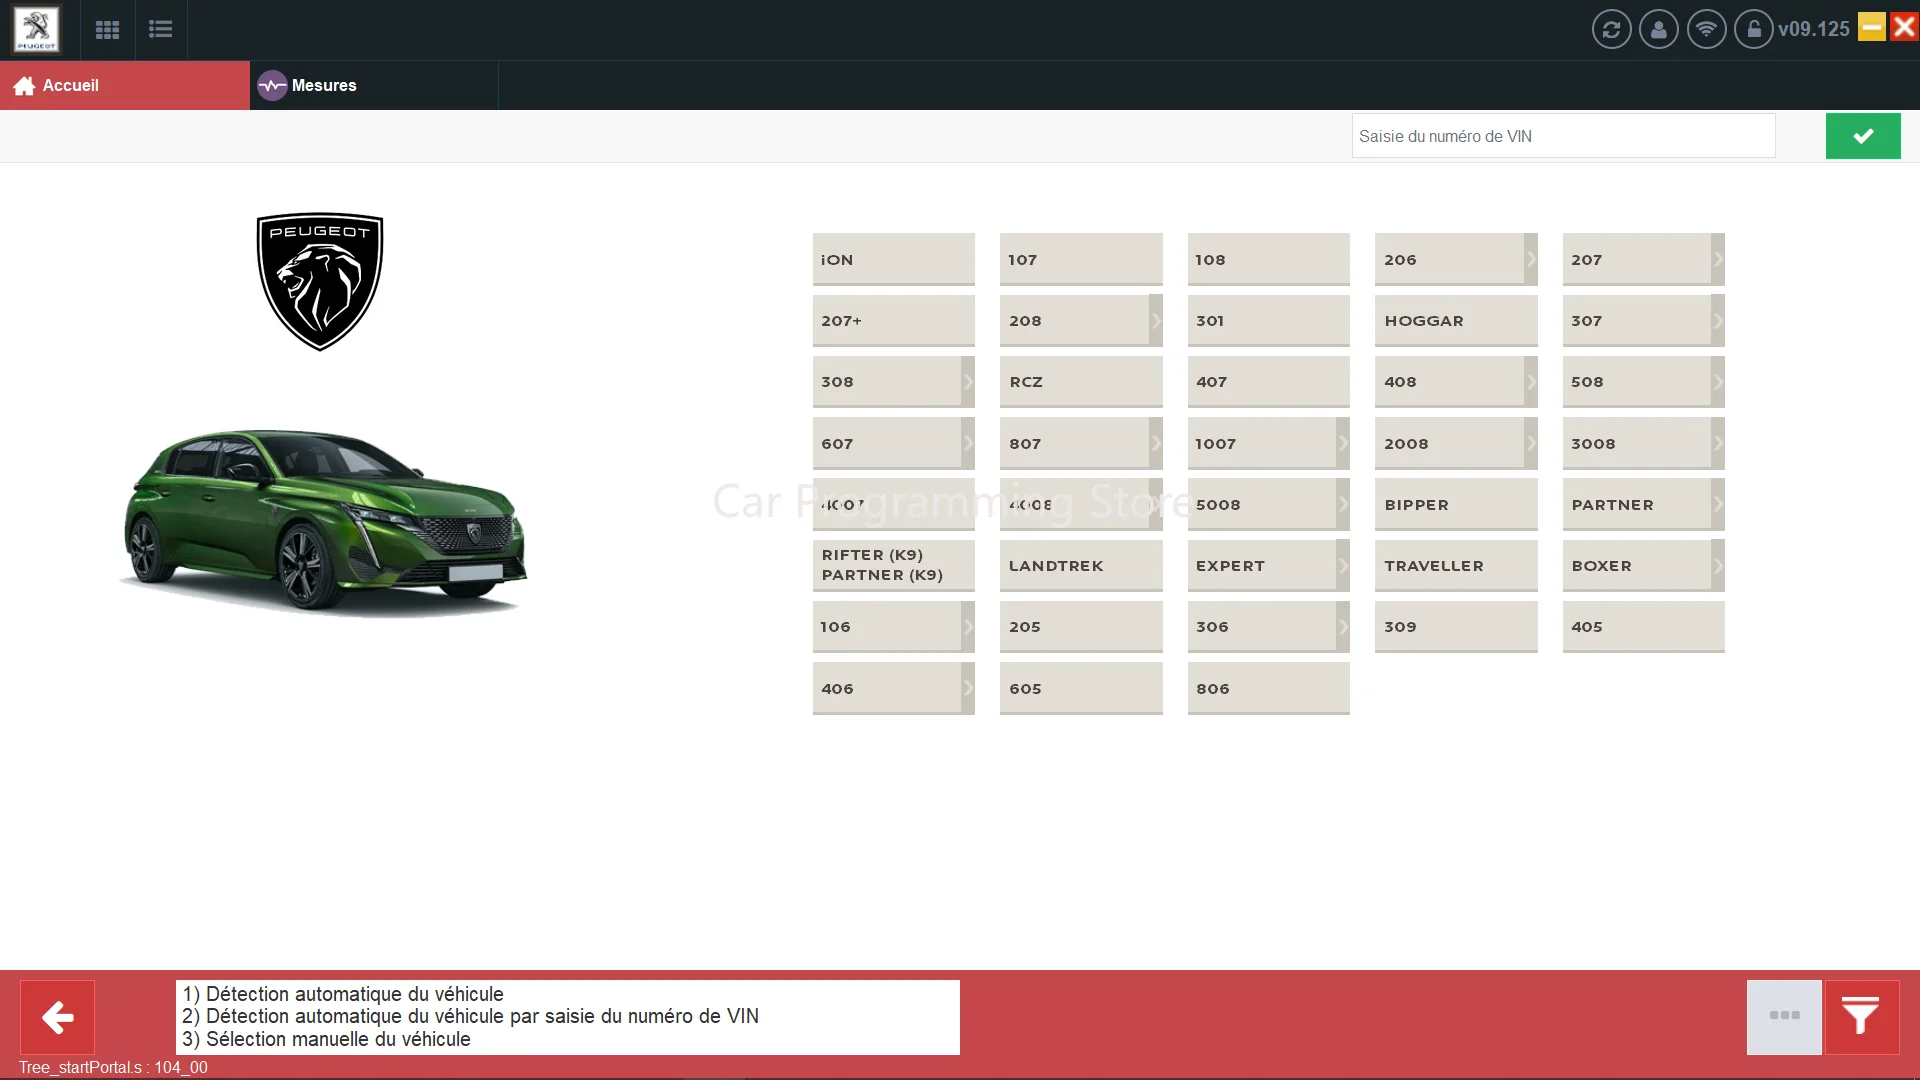Pick the RIFTER (K9) PARTNER (K9) model

(x=893, y=566)
